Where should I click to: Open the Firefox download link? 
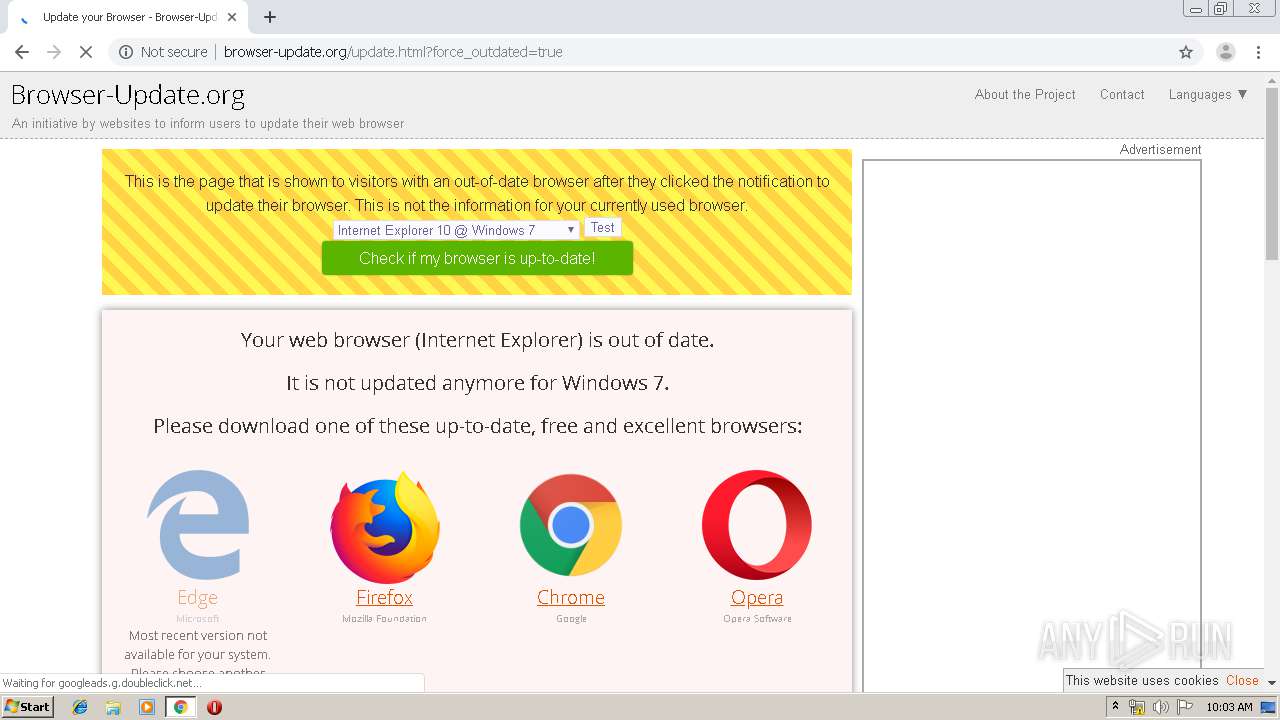click(x=384, y=597)
